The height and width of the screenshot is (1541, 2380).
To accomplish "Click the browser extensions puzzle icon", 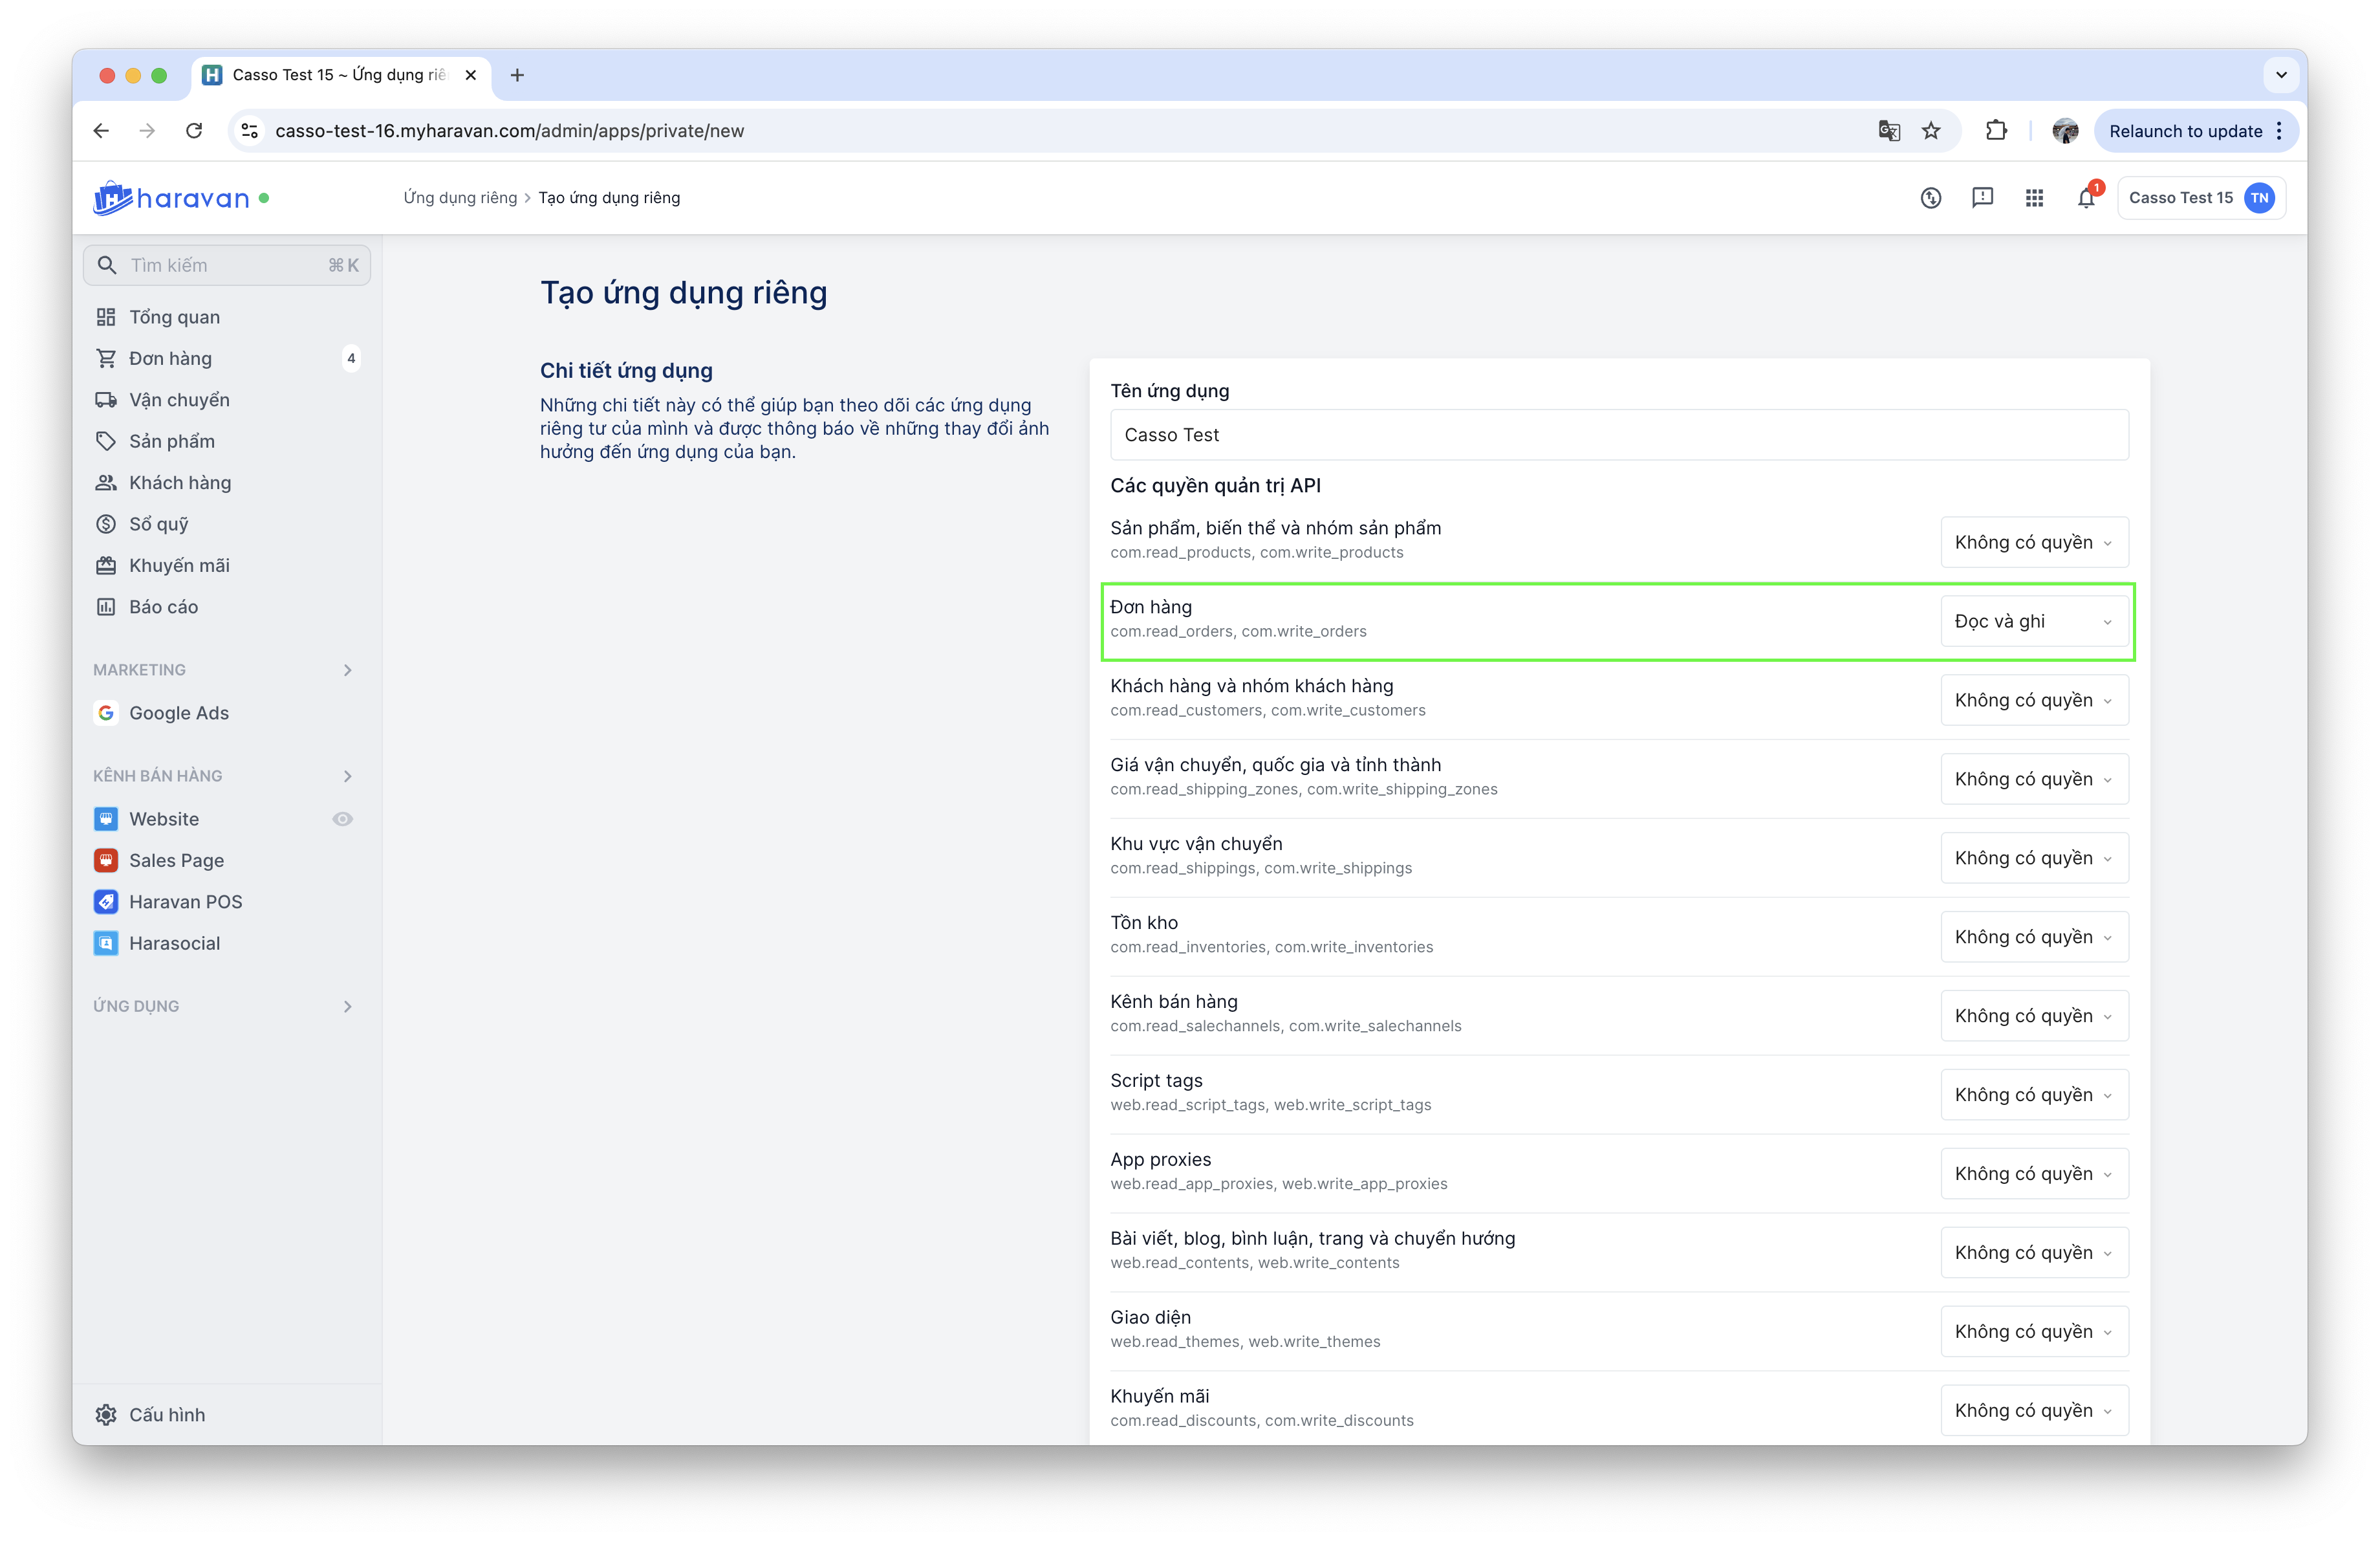I will [x=1995, y=131].
